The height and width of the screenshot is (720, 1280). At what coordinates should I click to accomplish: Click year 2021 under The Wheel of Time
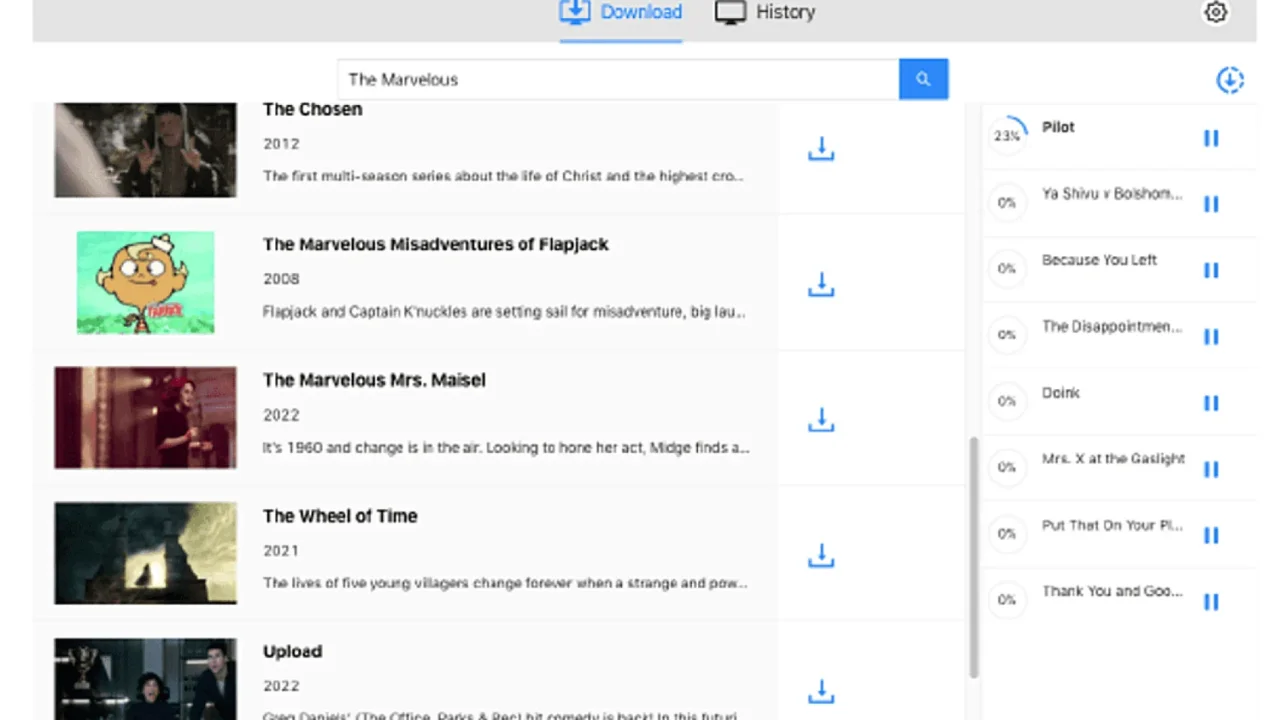coord(281,550)
